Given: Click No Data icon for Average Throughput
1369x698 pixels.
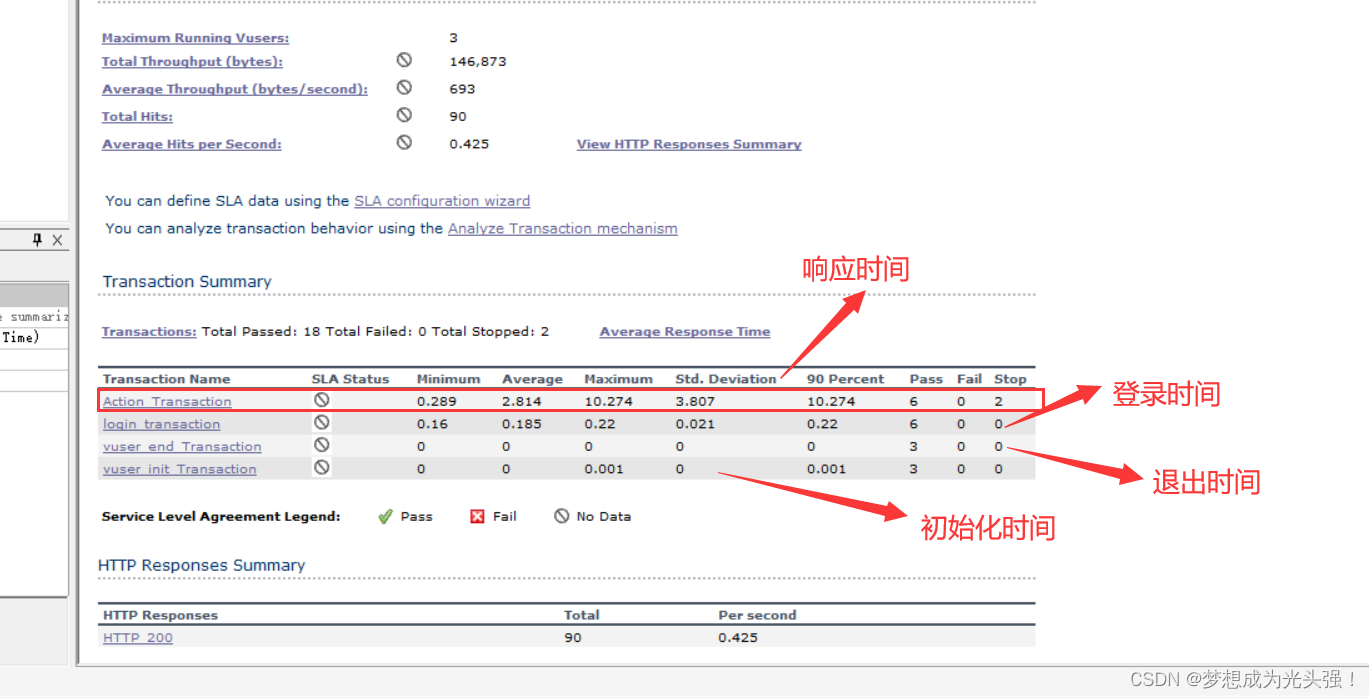Looking at the screenshot, I should pyautogui.click(x=404, y=87).
